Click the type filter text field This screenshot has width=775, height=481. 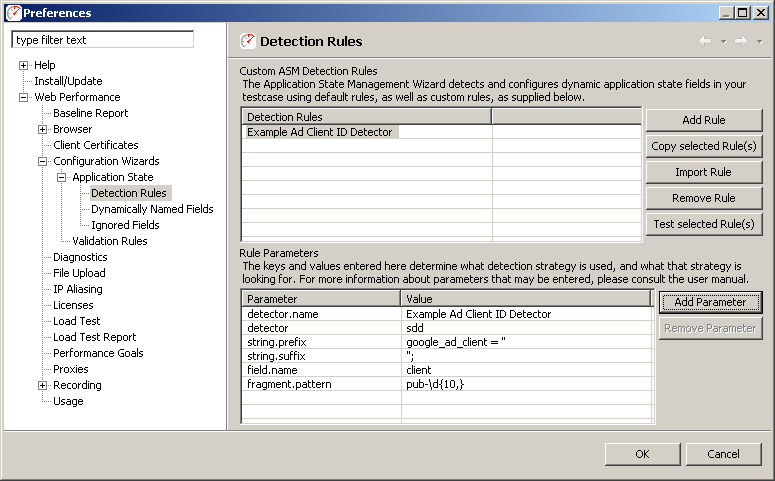(x=102, y=40)
